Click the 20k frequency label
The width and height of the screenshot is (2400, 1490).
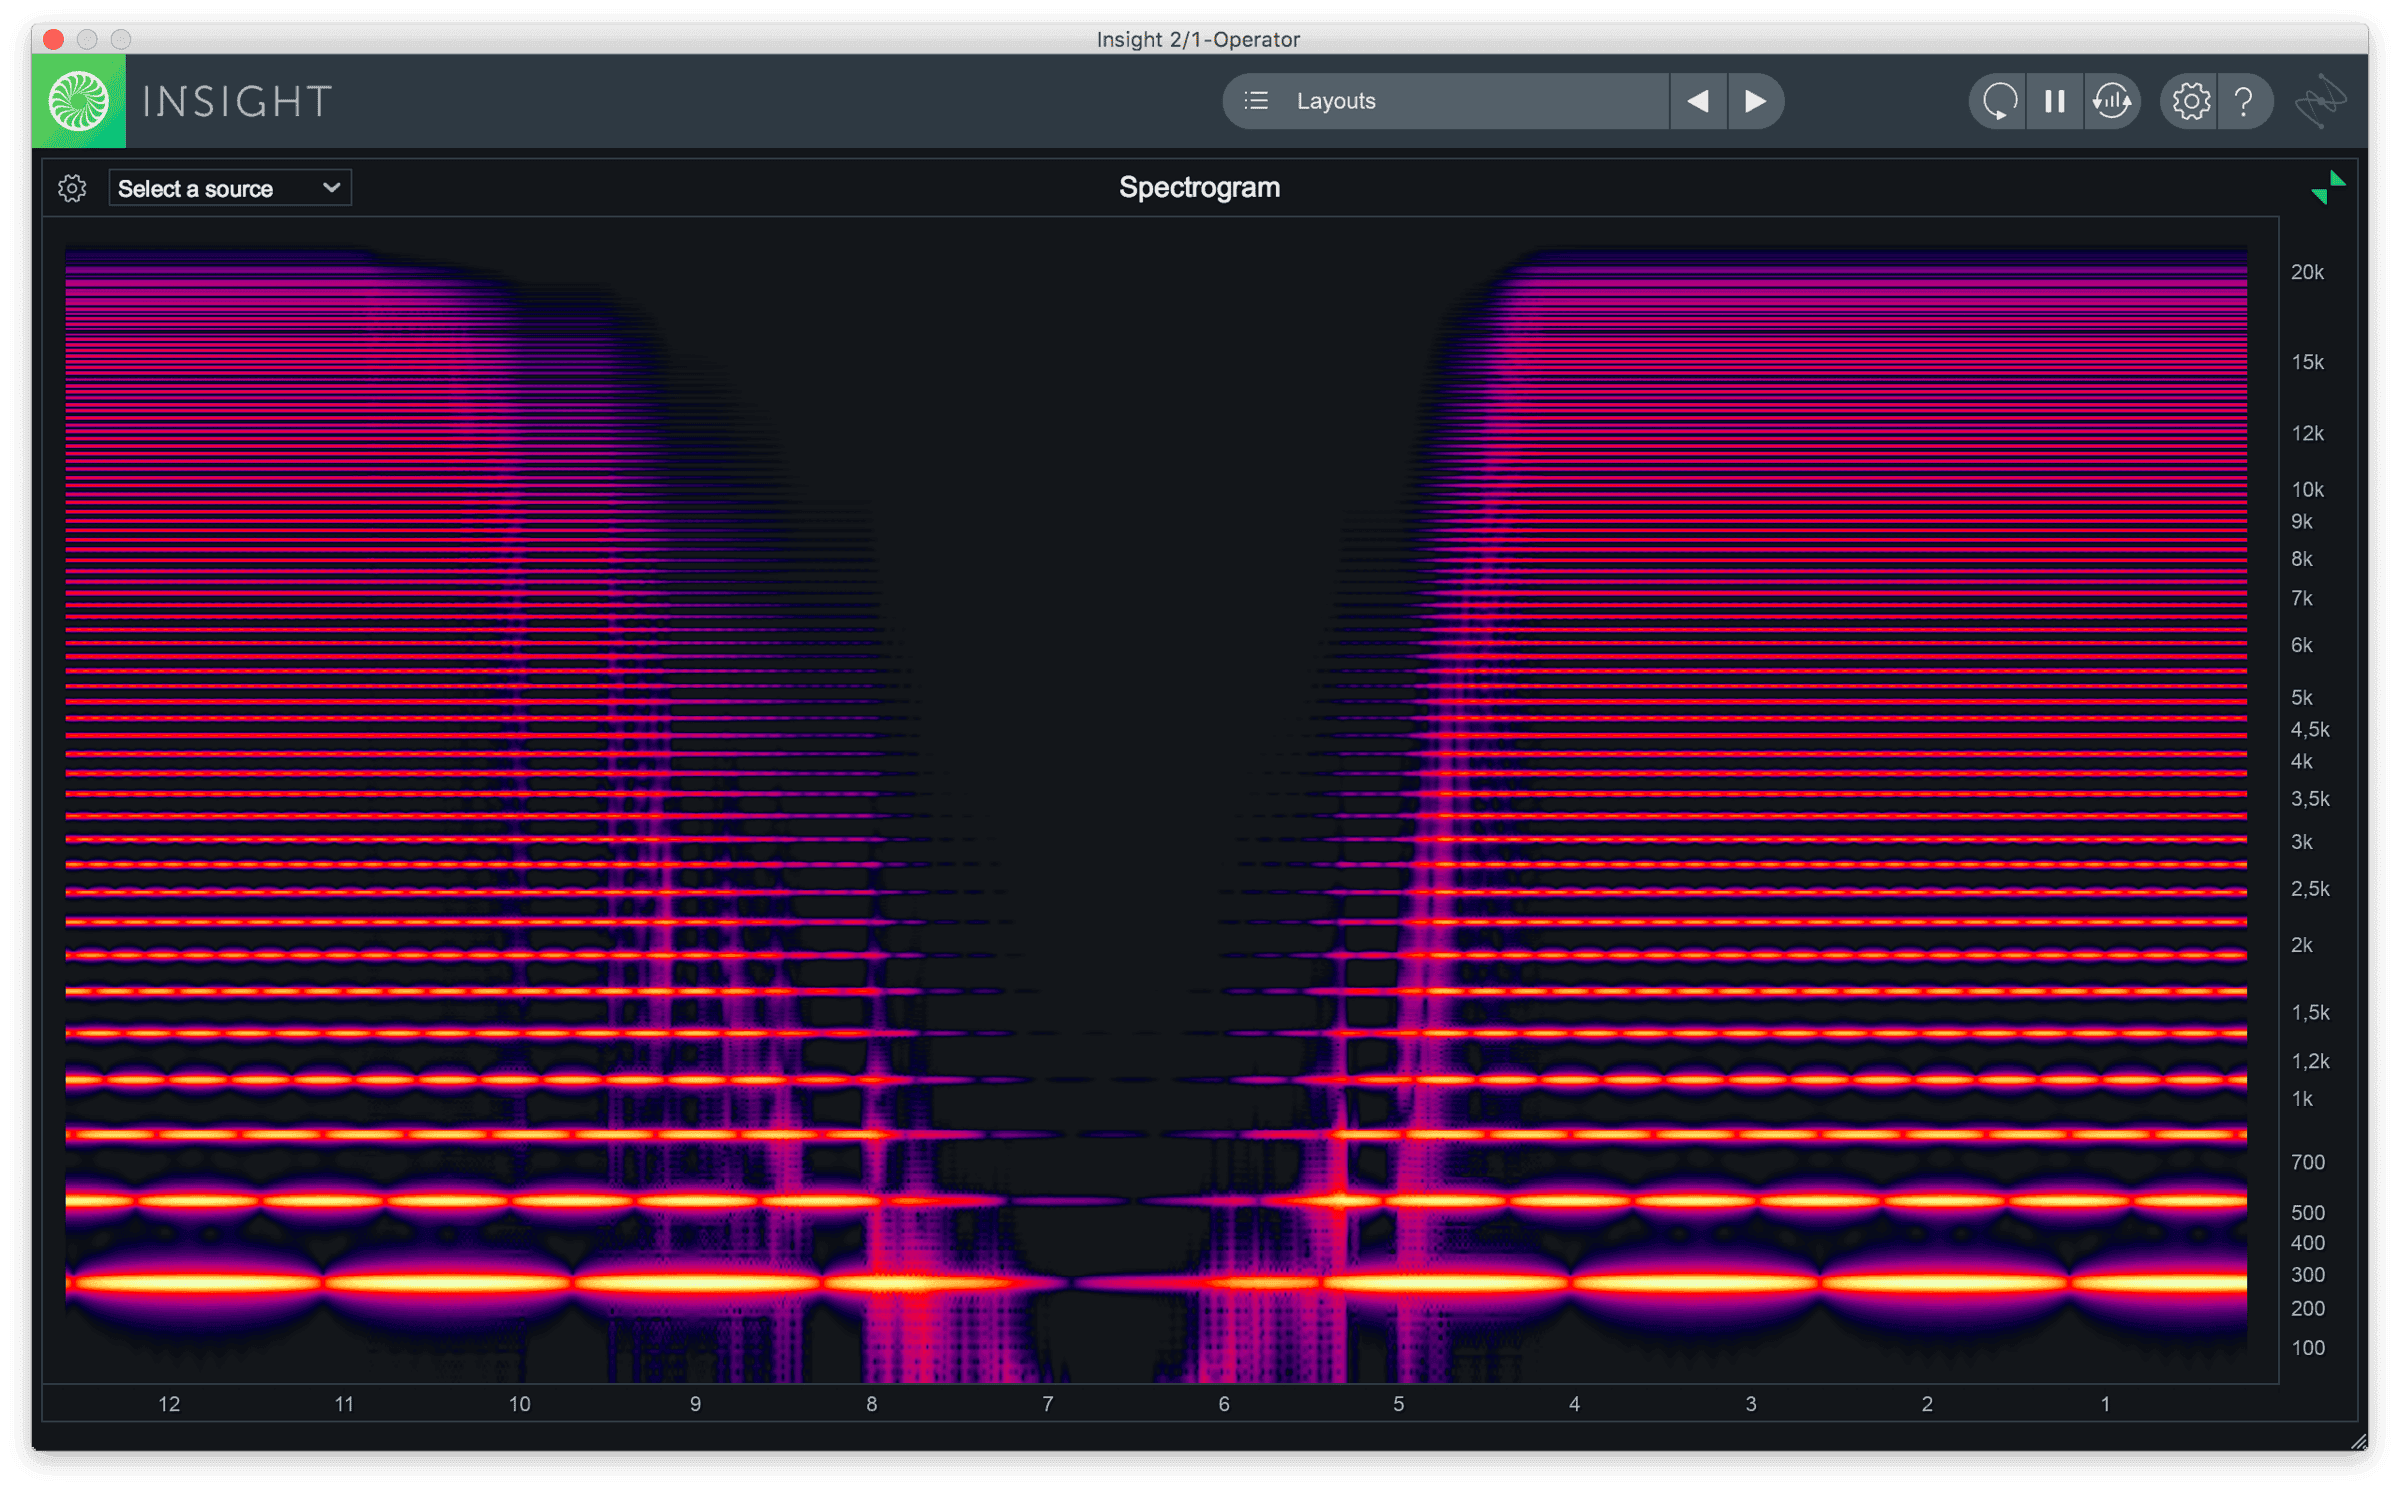[2307, 272]
